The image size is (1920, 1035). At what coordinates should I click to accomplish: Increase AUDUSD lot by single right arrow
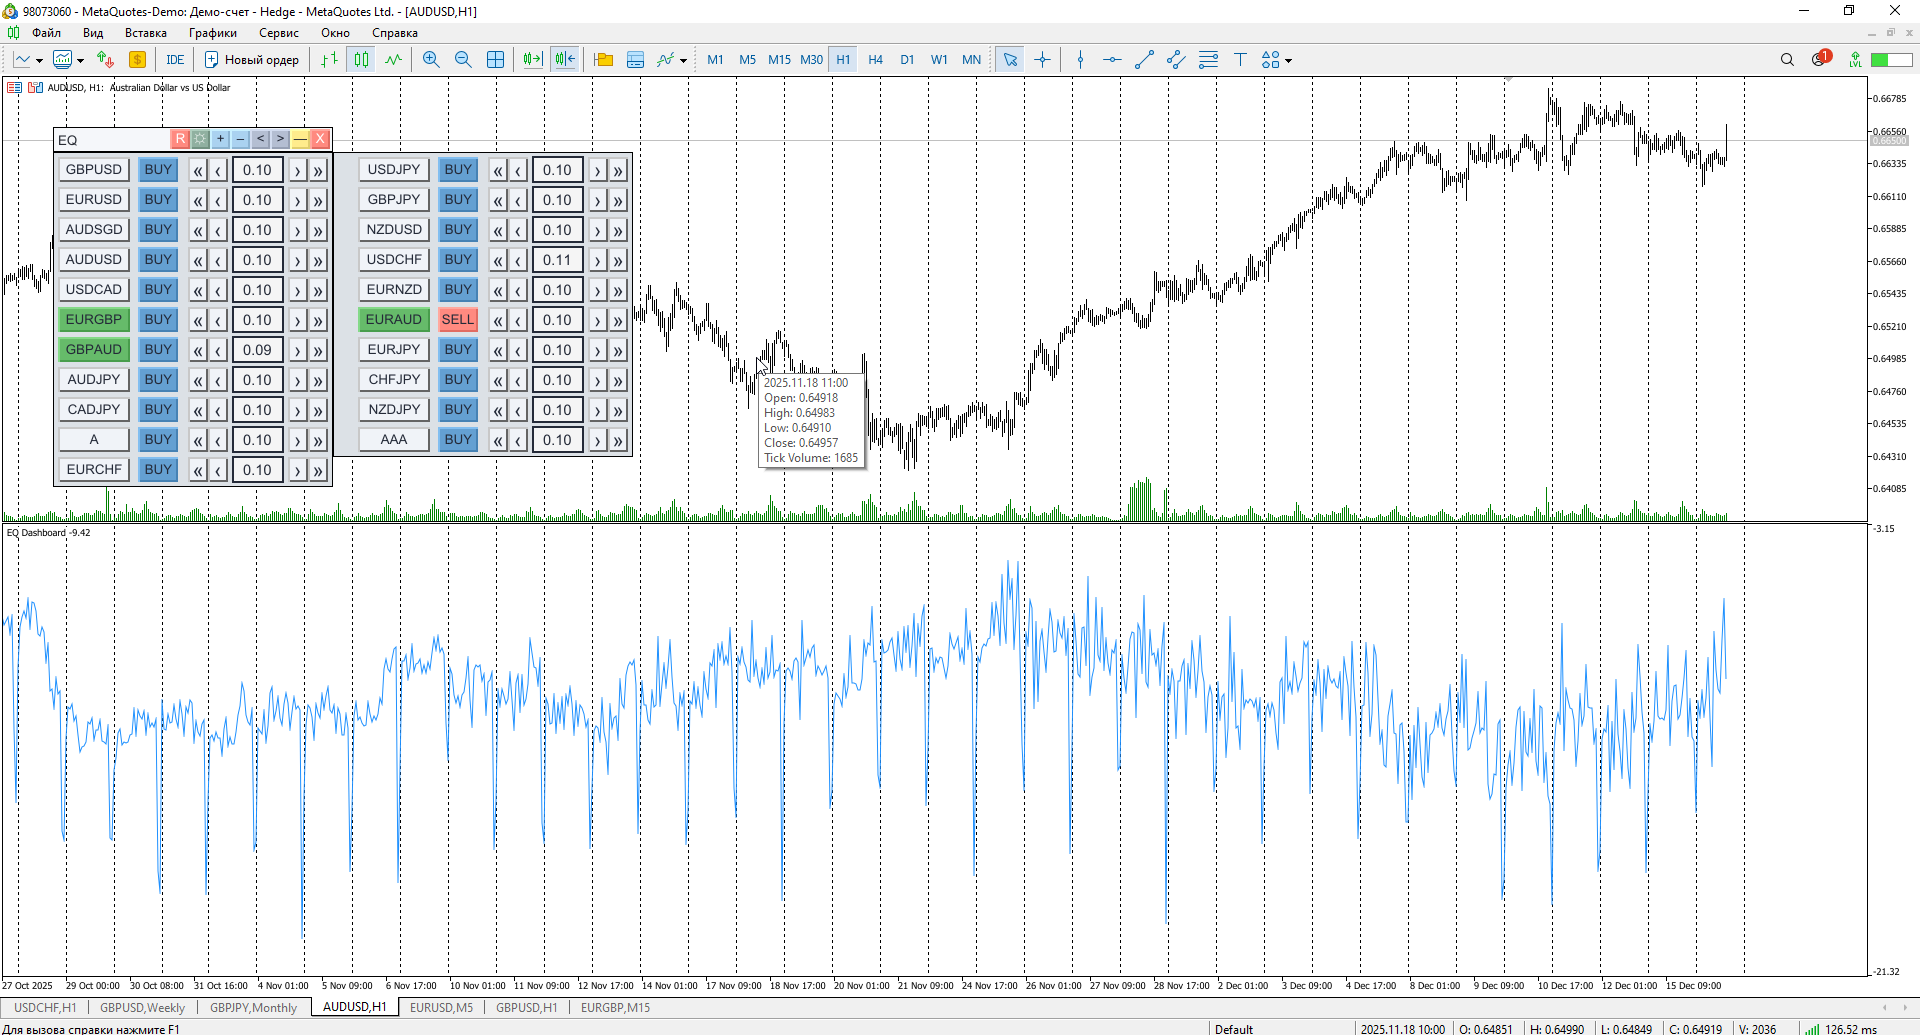click(x=297, y=260)
